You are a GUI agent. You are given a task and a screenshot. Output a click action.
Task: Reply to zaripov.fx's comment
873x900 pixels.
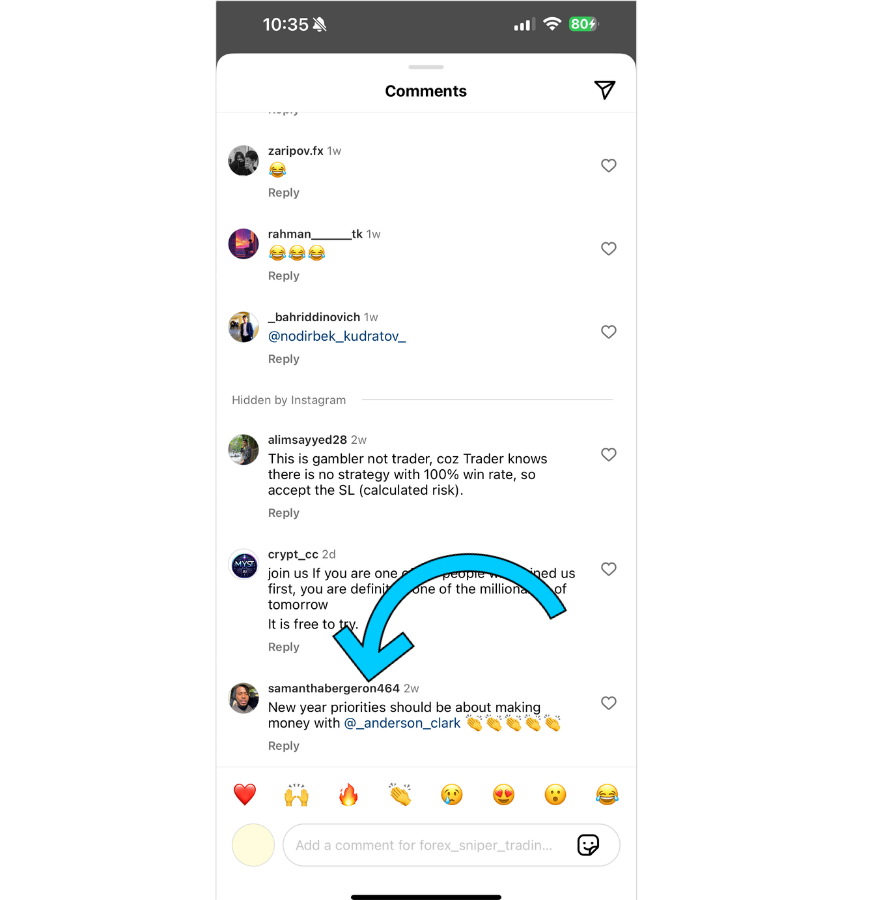[284, 193]
